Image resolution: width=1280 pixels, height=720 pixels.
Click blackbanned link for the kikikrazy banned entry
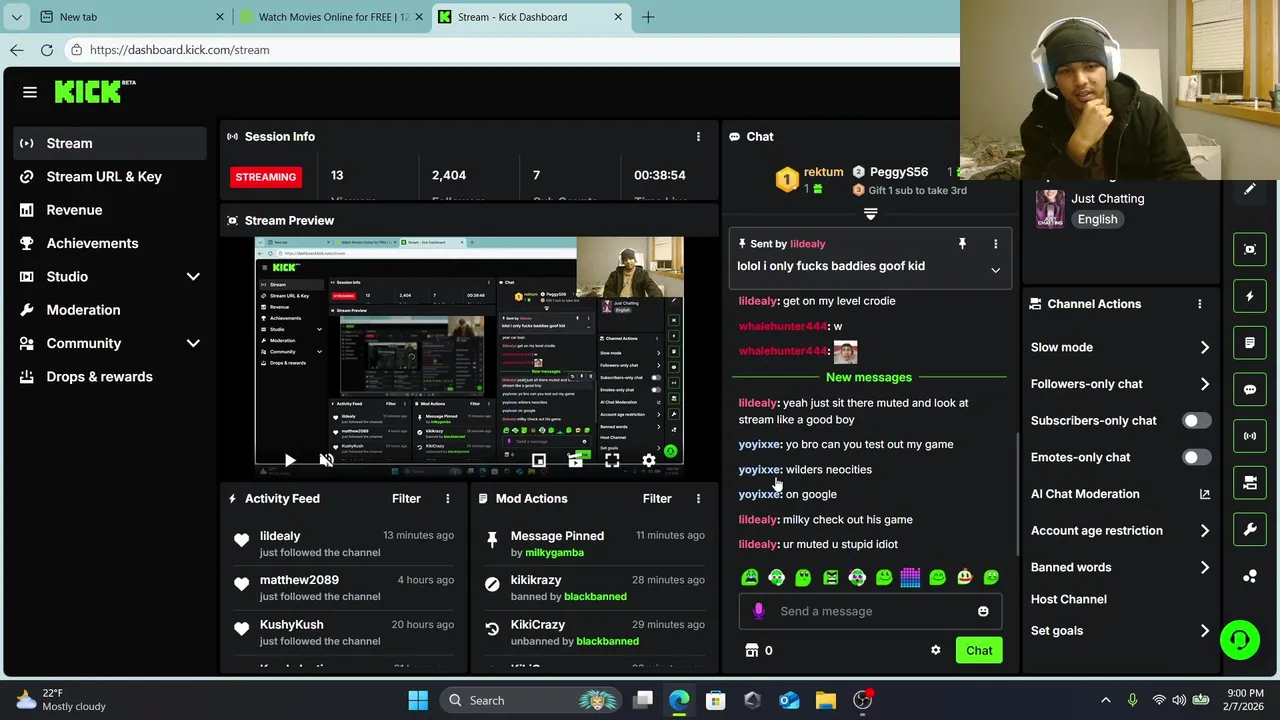595,597
